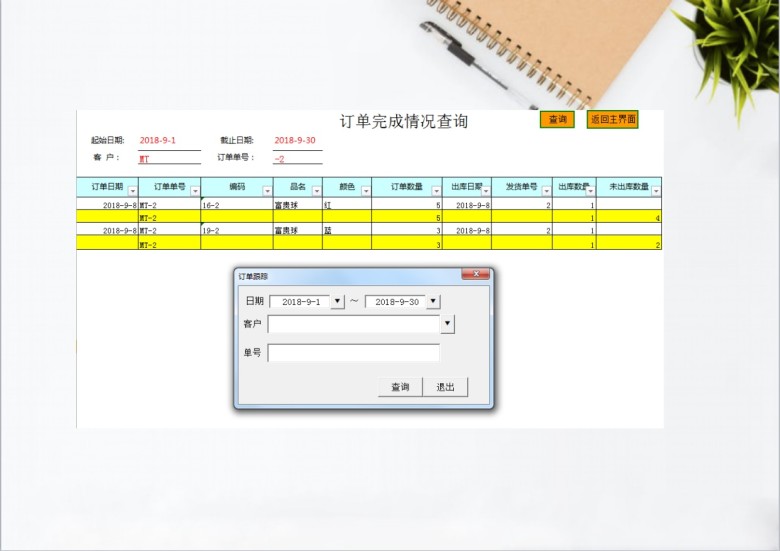Close the 订单跟踪 dialog
The height and width of the screenshot is (551, 780).
pyautogui.click(x=476, y=274)
